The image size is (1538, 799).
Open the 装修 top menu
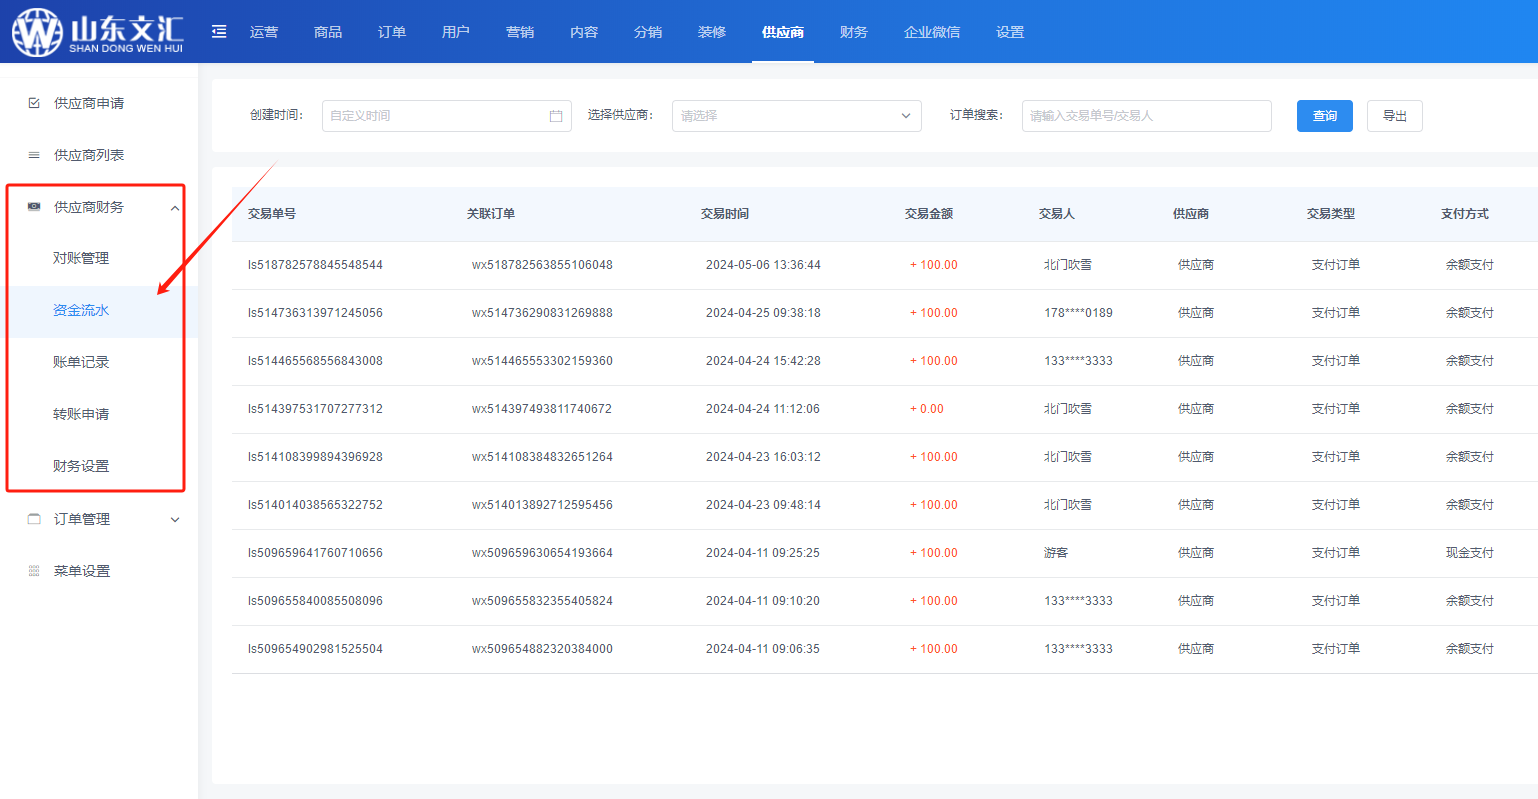tap(712, 32)
